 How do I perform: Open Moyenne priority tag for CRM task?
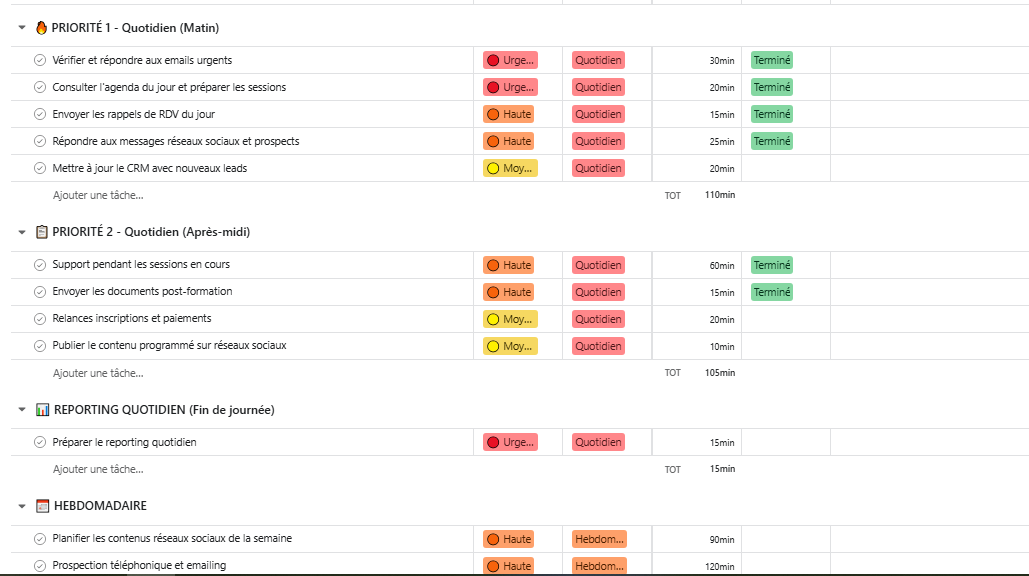coord(511,168)
